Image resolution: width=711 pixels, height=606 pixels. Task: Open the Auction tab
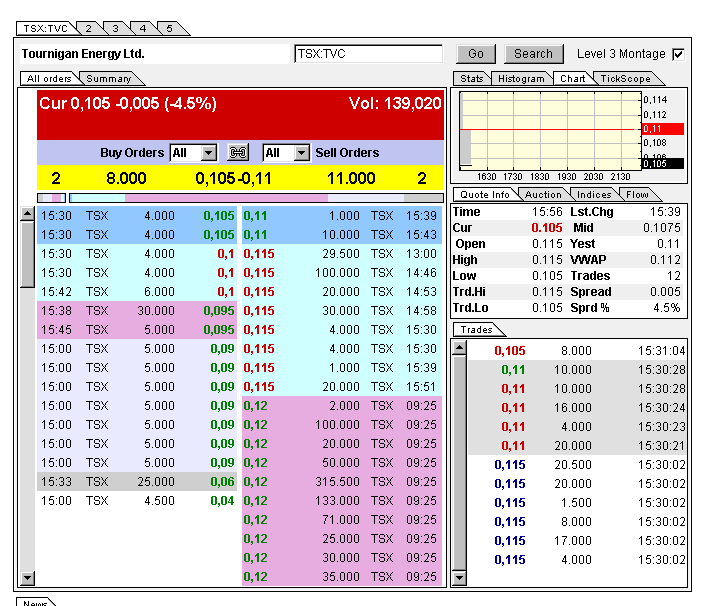click(x=543, y=194)
